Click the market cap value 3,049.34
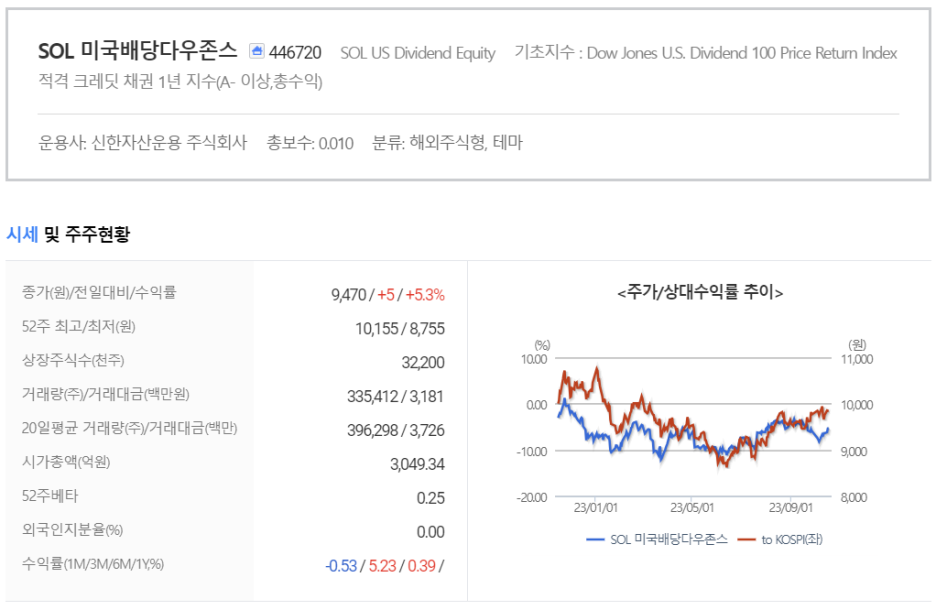 417,464
